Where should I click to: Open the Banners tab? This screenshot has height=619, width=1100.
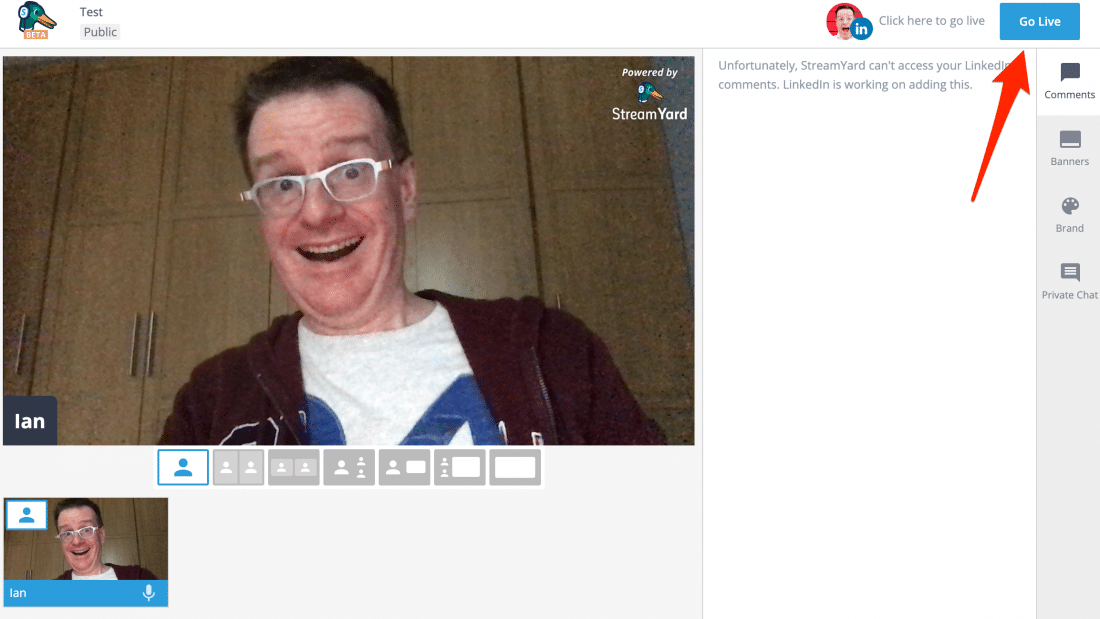click(1069, 148)
